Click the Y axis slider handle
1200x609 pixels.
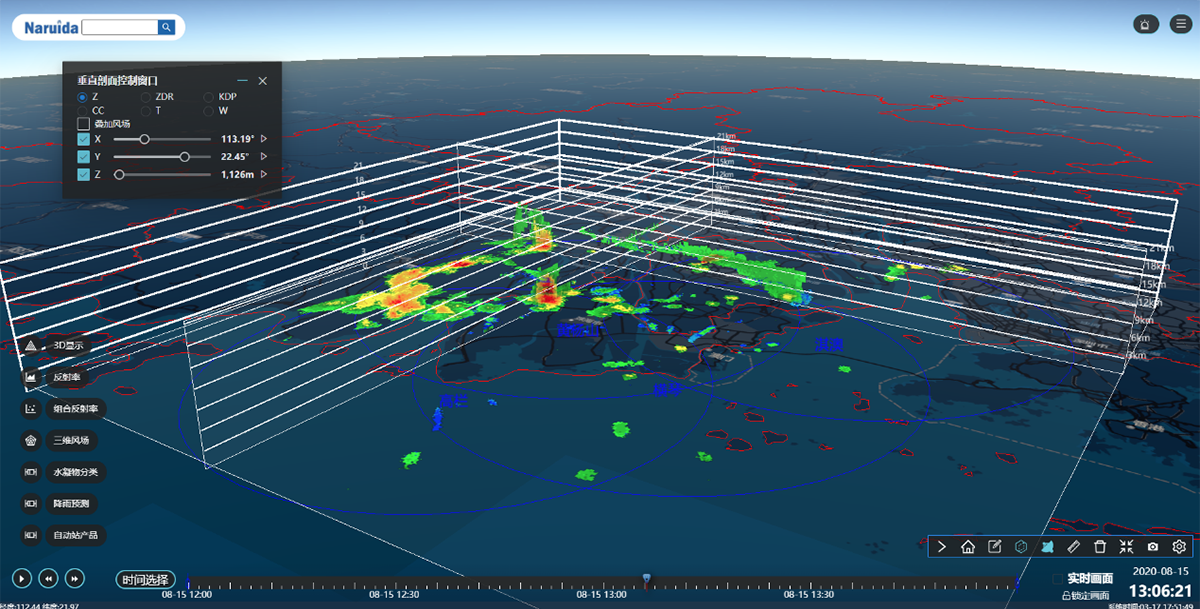(x=184, y=157)
